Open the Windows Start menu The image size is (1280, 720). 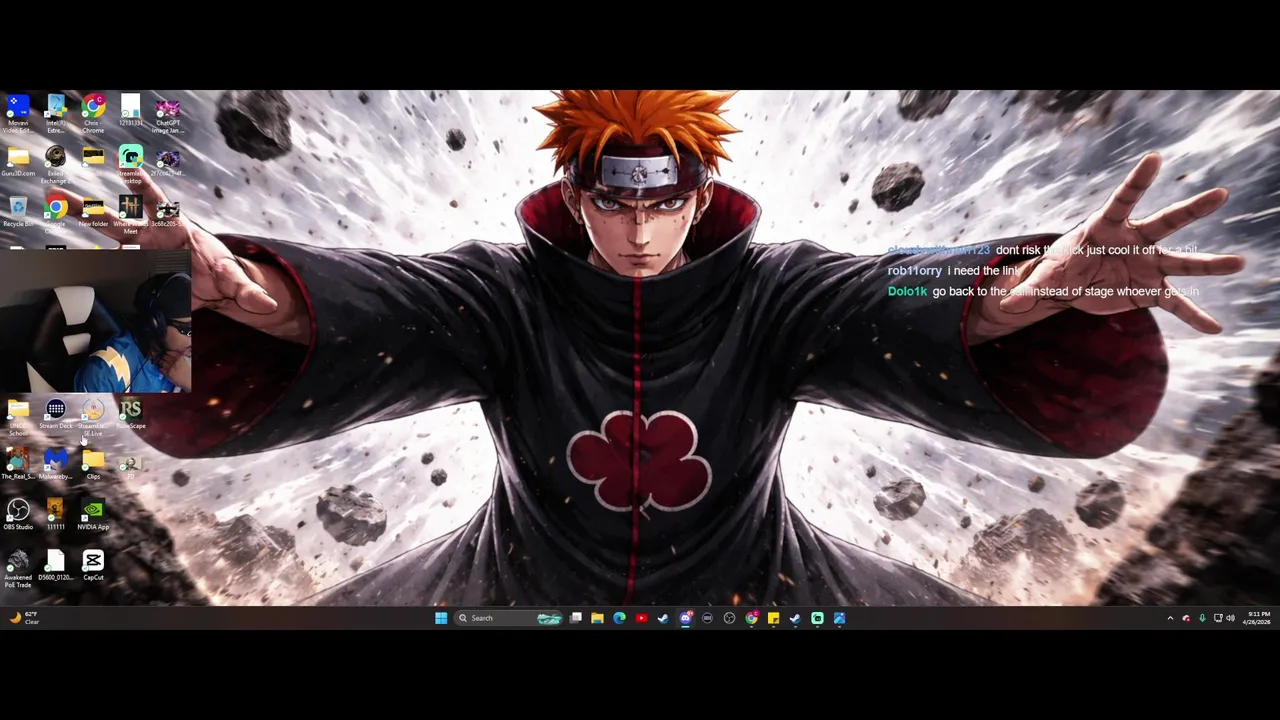pyautogui.click(x=441, y=618)
